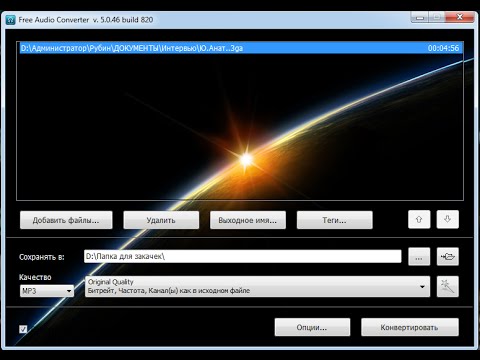Minimize the Free Audio Converter window
Image resolution: width=480 pixels, height=360 pixels.
420,17
